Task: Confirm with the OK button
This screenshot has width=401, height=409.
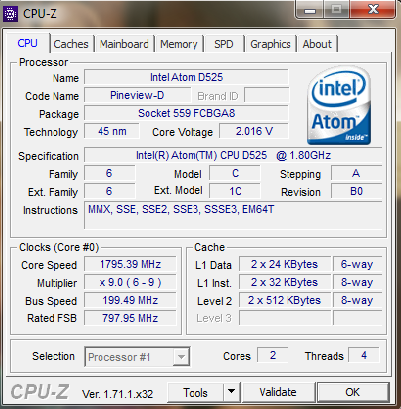Action: (353, 392)
